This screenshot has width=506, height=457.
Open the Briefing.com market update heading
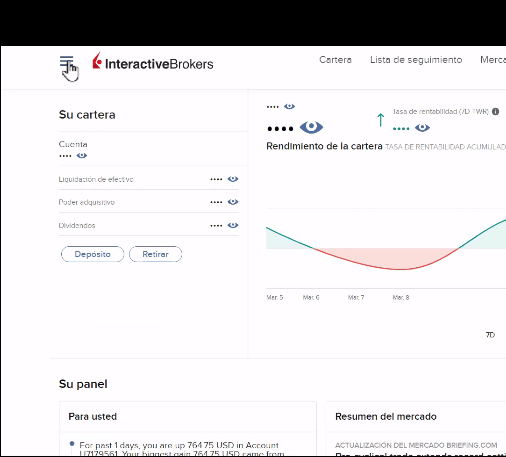(416, 445)
